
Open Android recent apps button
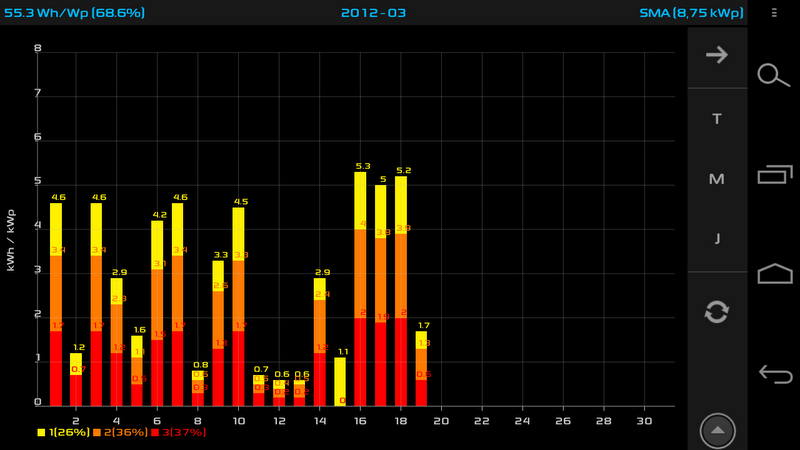tap(774, 174)
